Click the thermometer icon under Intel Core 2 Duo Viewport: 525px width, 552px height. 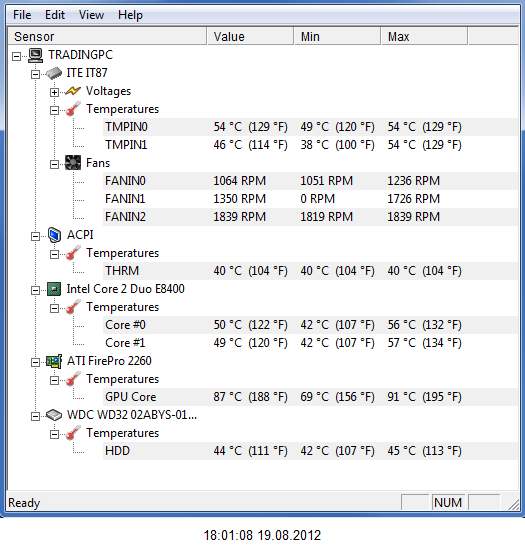[73, 307]
